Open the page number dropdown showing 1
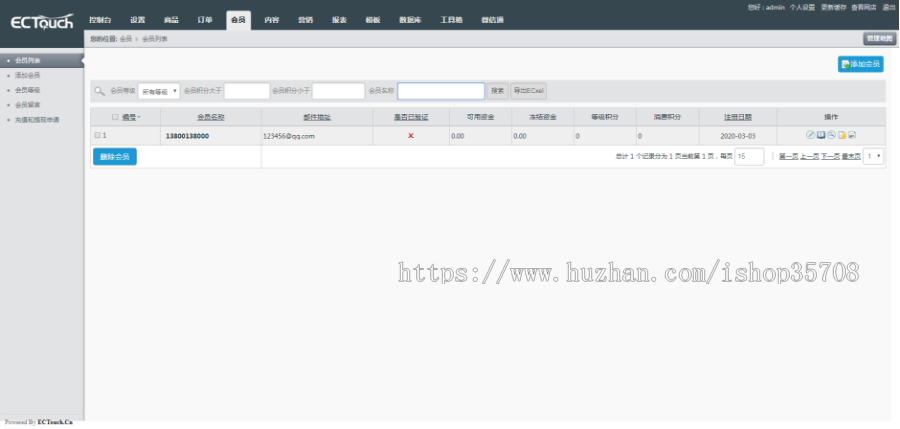 click(x=873, y=156)
